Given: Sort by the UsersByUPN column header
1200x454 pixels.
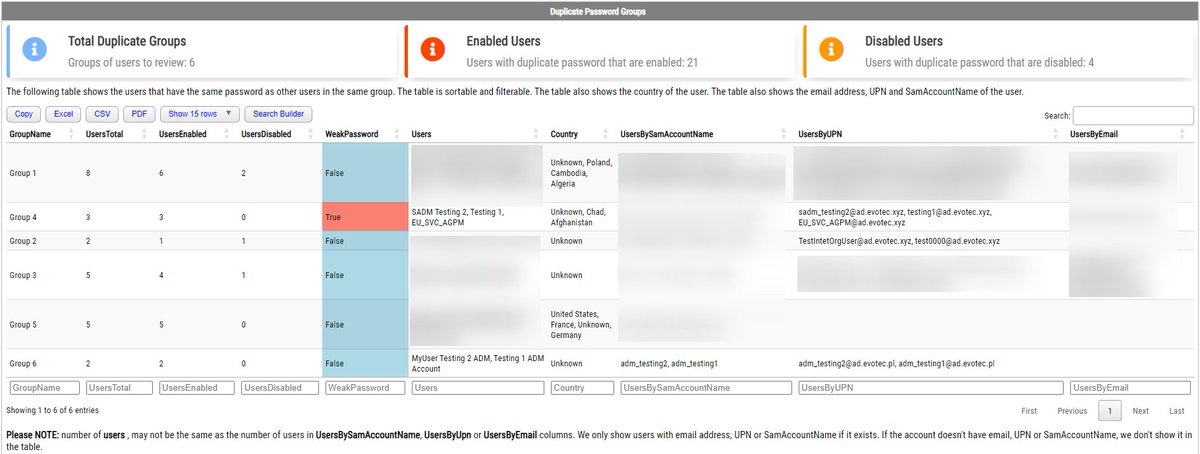Looking at the screenshot, I should (x=930, y=134).
